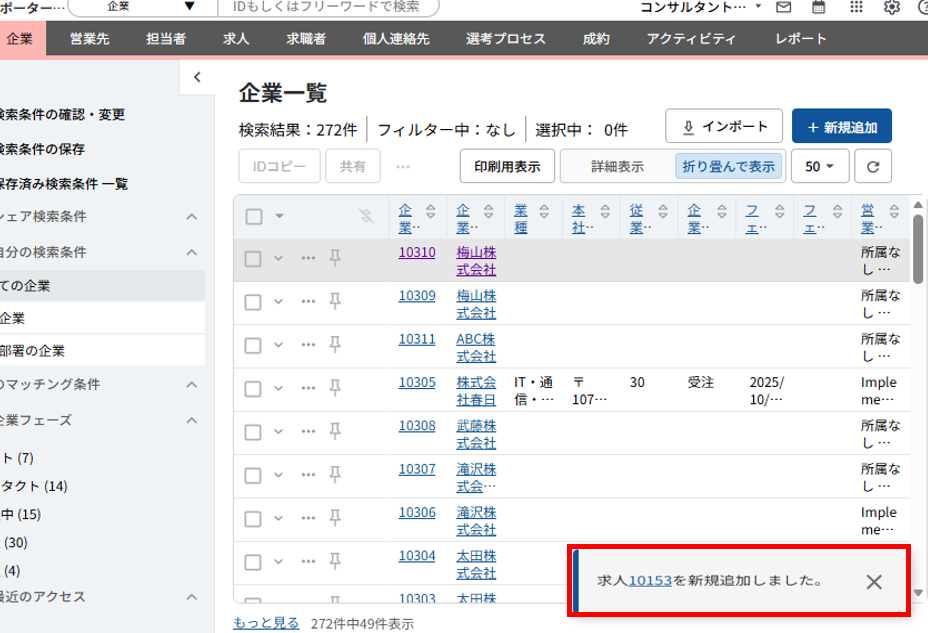This screenshot has height=633, width=928.
Task: Open the mail icon in top bar
Action: [x=784, y=8]
